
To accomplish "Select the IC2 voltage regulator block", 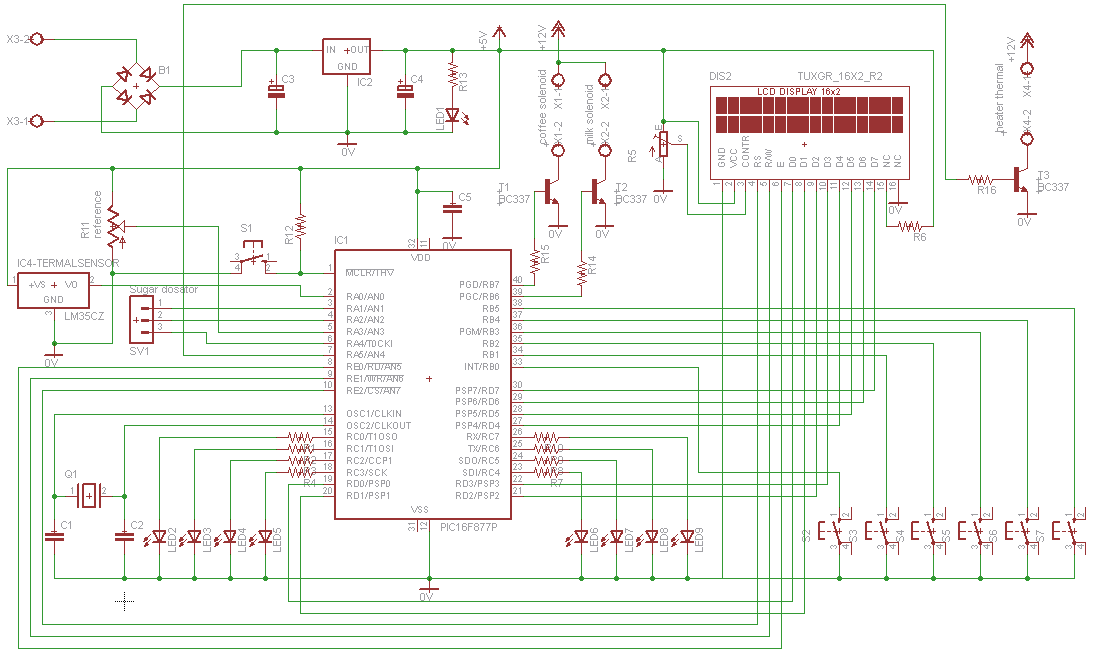I will click(x=346, y=57).
